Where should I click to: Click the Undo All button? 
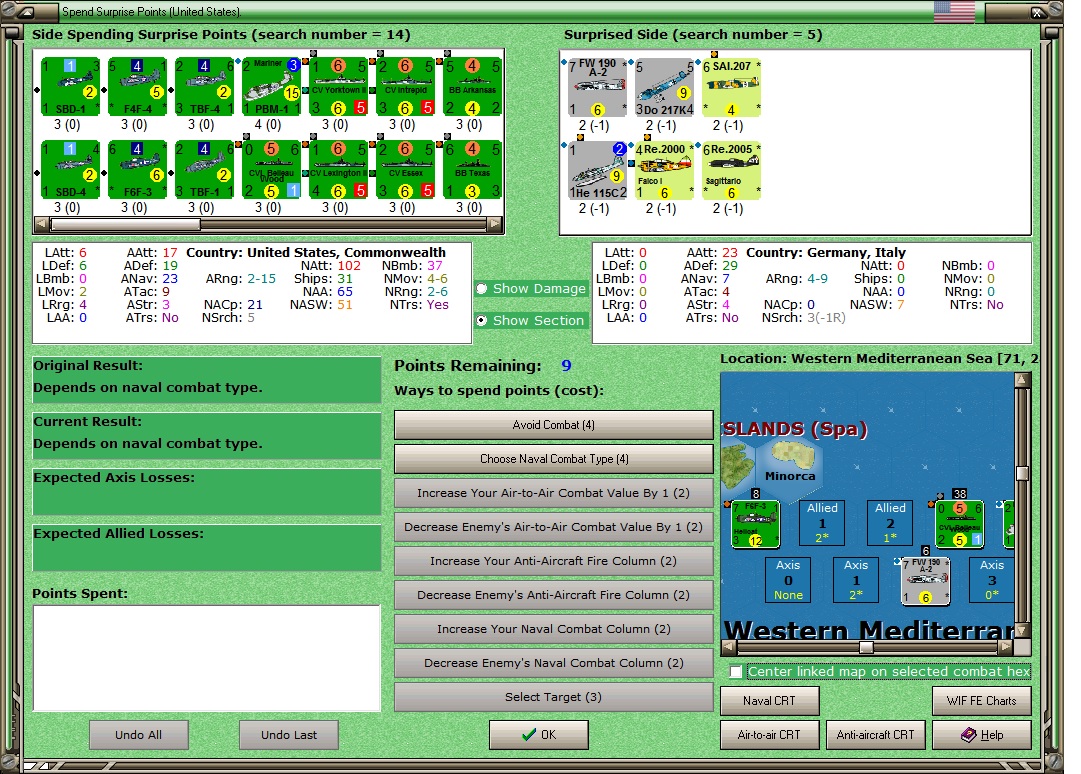coord(139,735)
